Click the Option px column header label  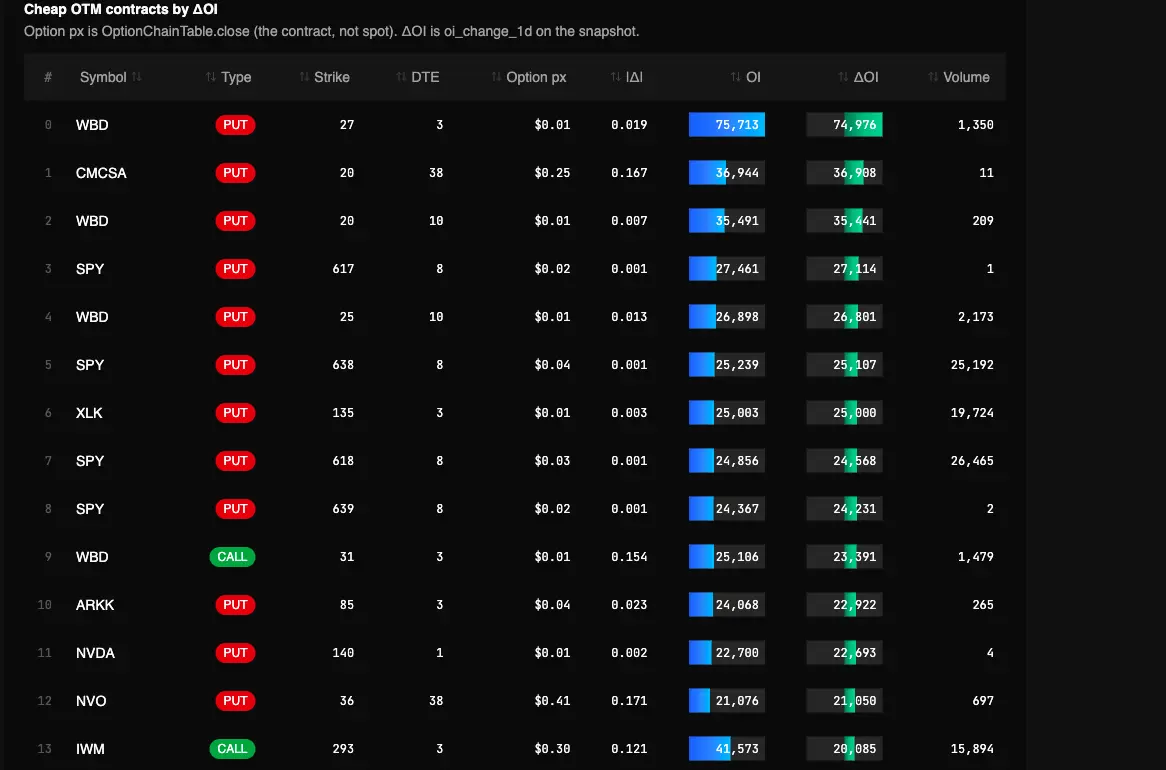coord(536,77)
